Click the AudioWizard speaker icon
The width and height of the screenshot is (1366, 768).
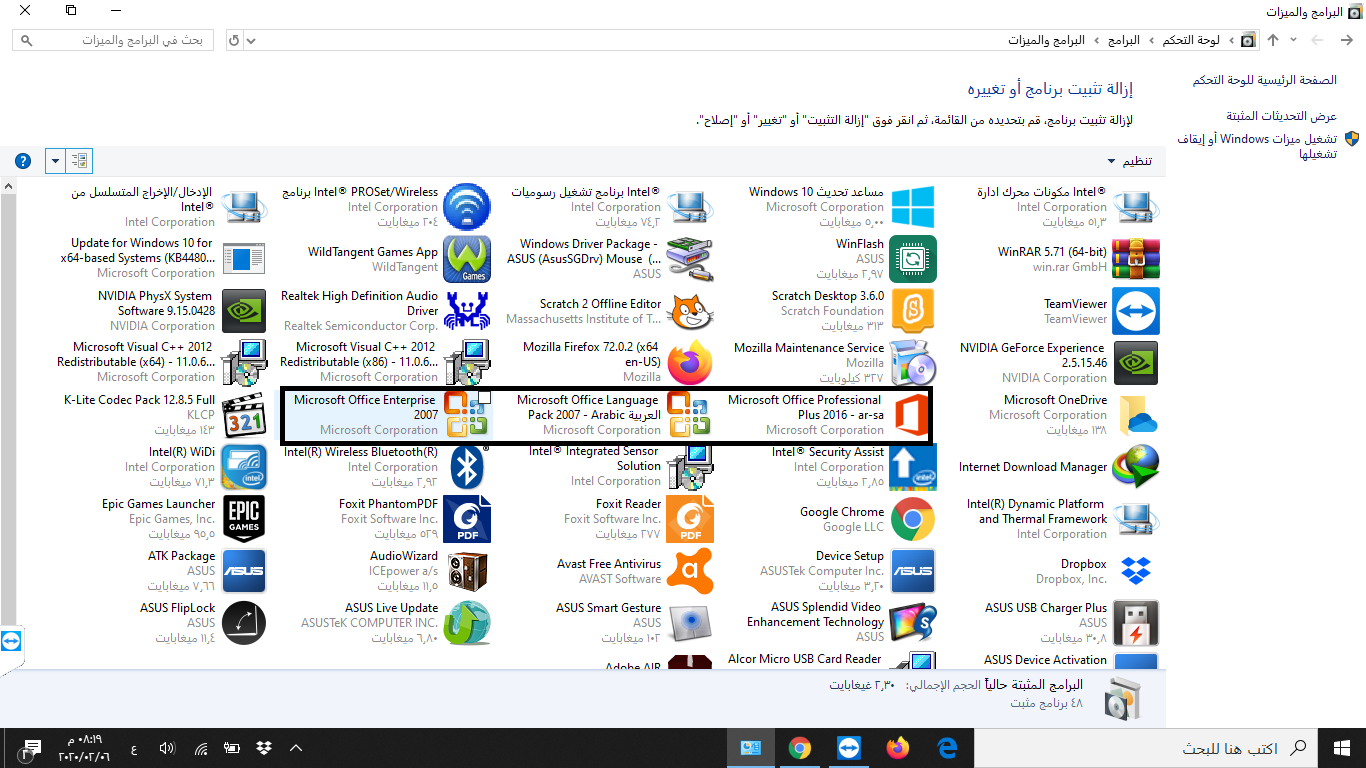coord(466,571)
